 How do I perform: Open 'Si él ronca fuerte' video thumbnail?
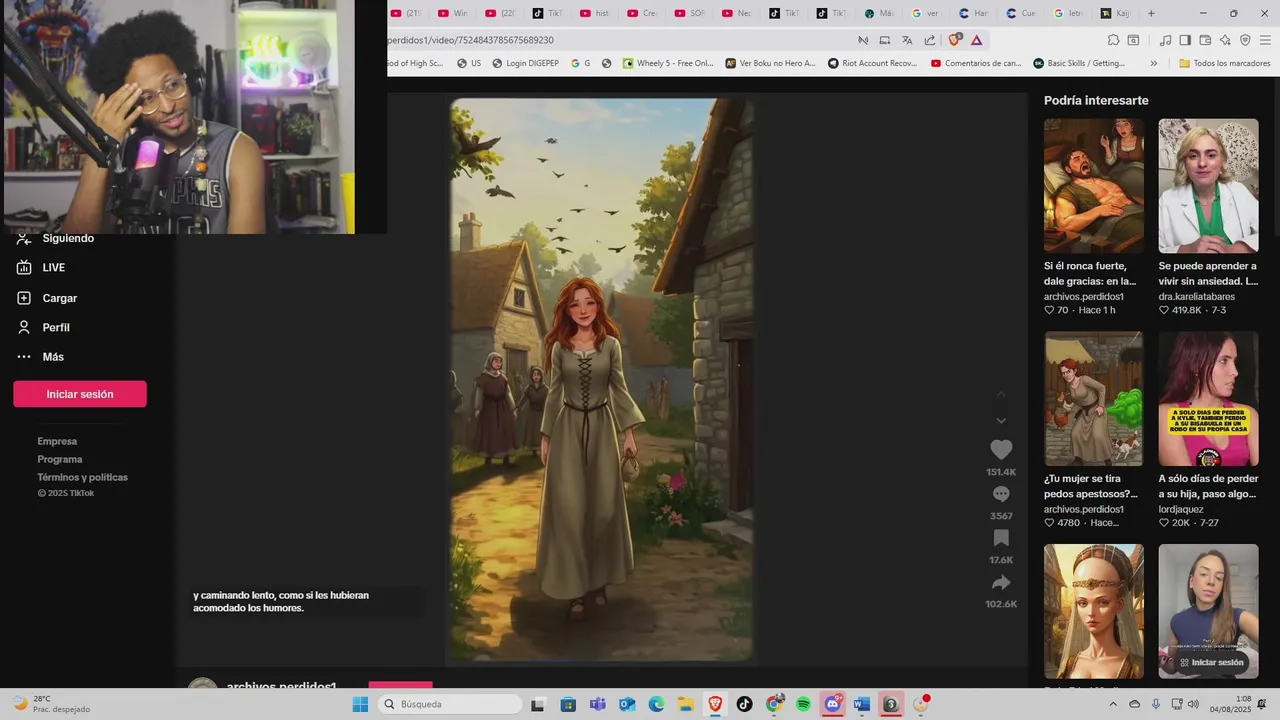(1093, 186)
